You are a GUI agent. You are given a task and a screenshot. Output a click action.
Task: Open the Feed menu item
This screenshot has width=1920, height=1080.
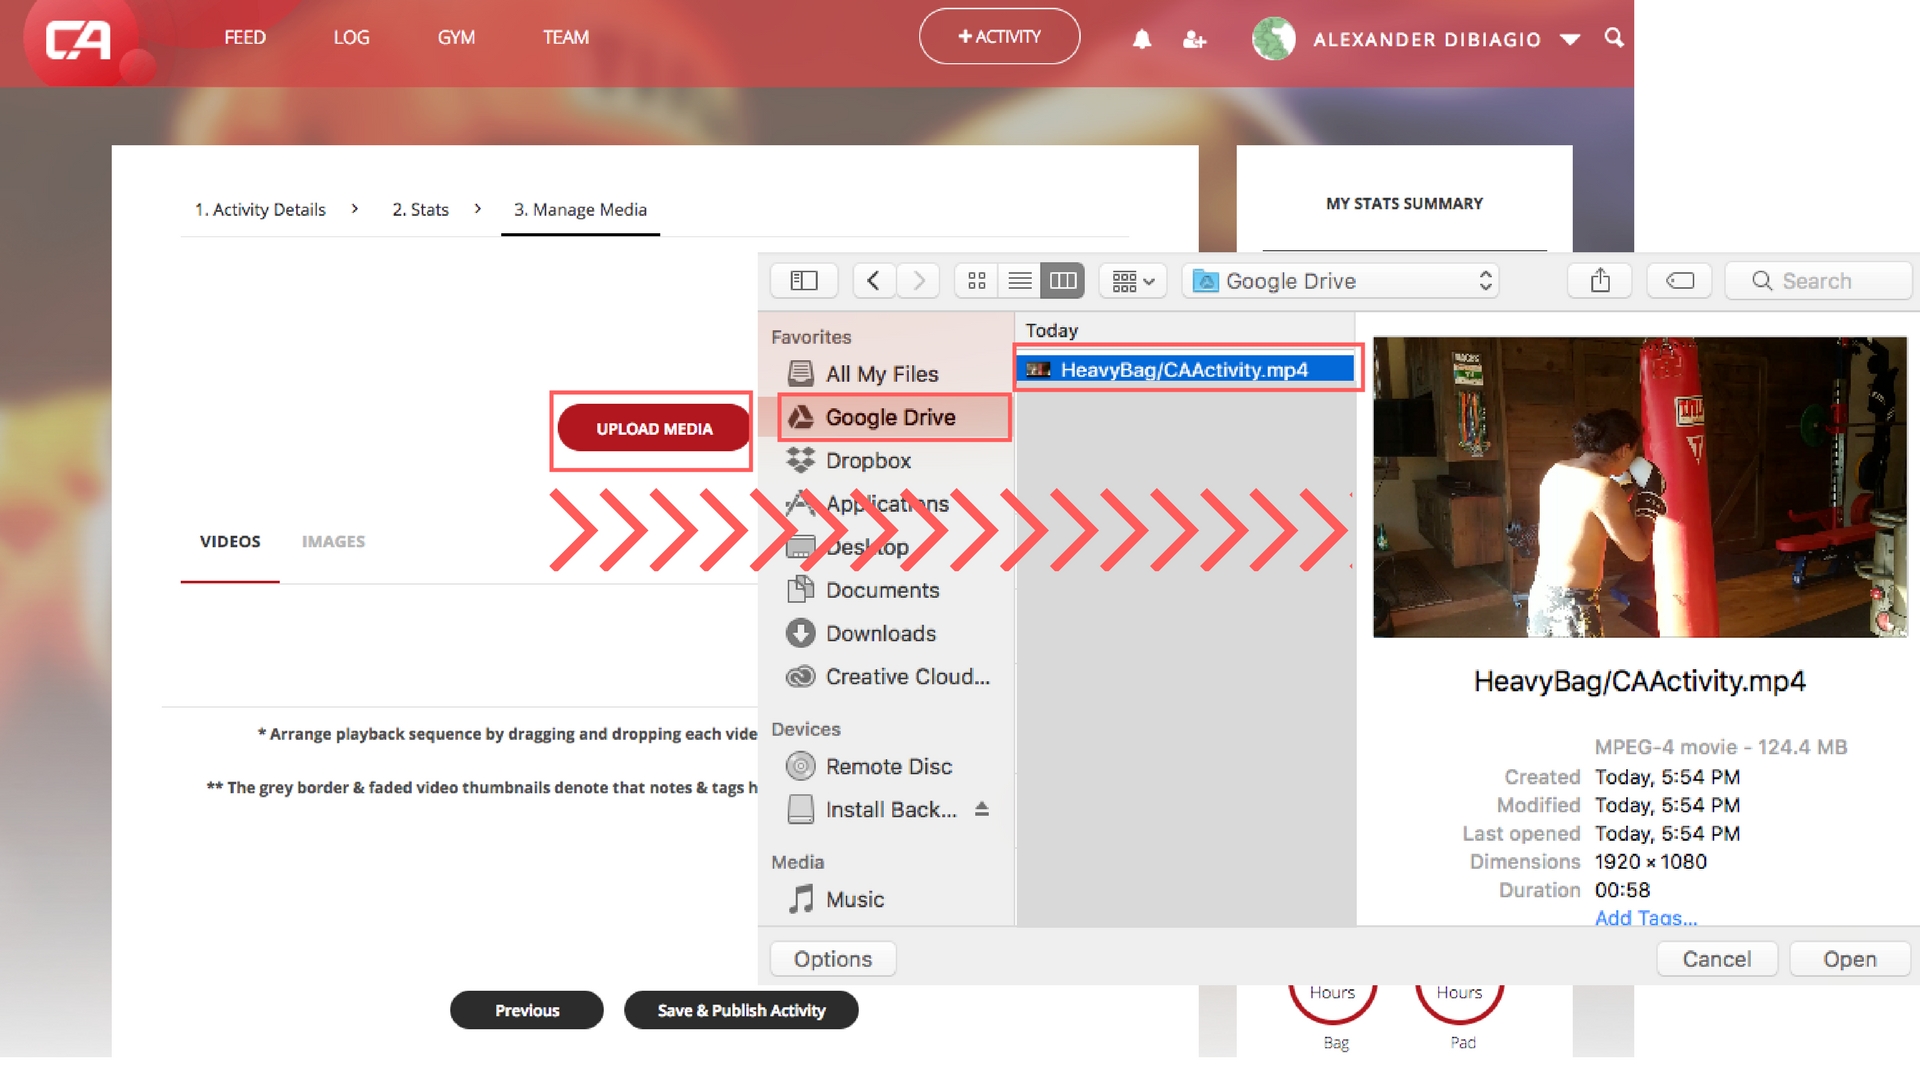pyautogui.click(x=245, y=37)
